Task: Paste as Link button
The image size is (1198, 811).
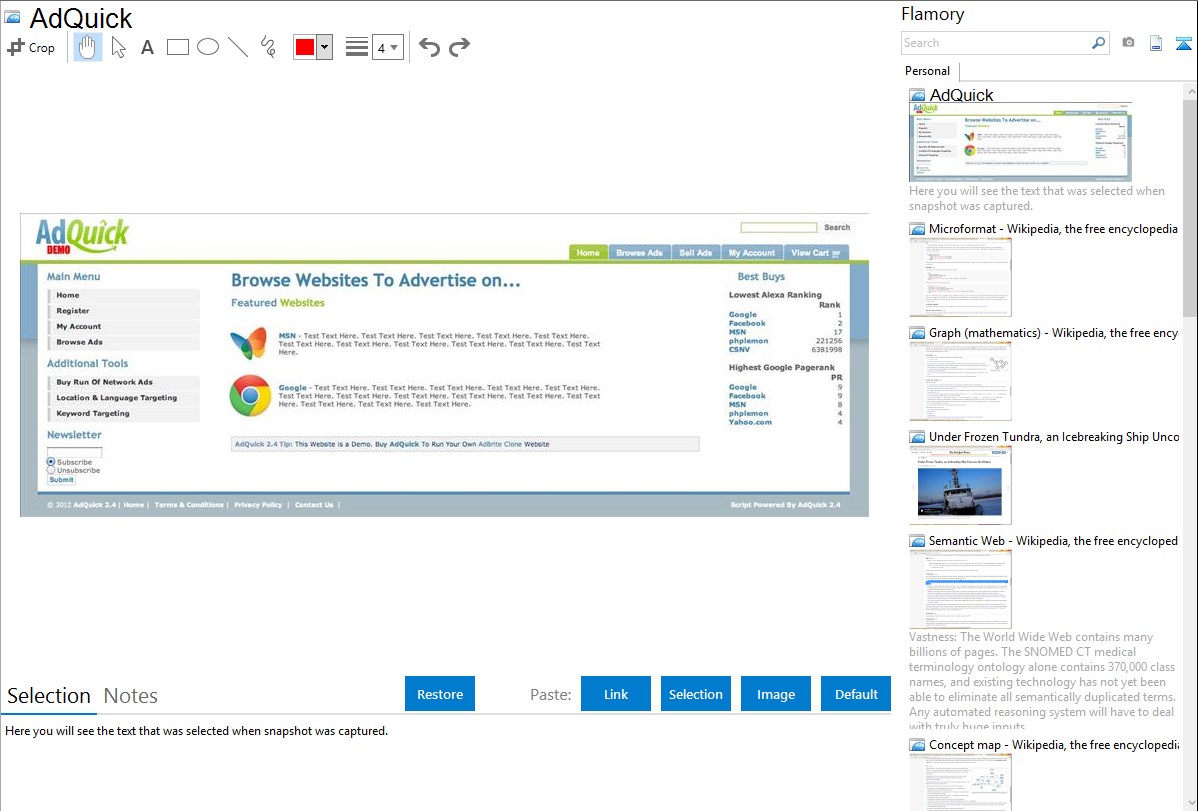Action: [616, 694]
